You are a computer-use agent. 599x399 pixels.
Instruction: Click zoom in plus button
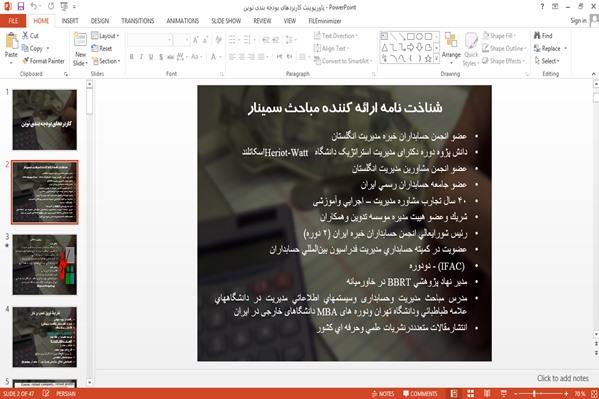coord(566,394)
